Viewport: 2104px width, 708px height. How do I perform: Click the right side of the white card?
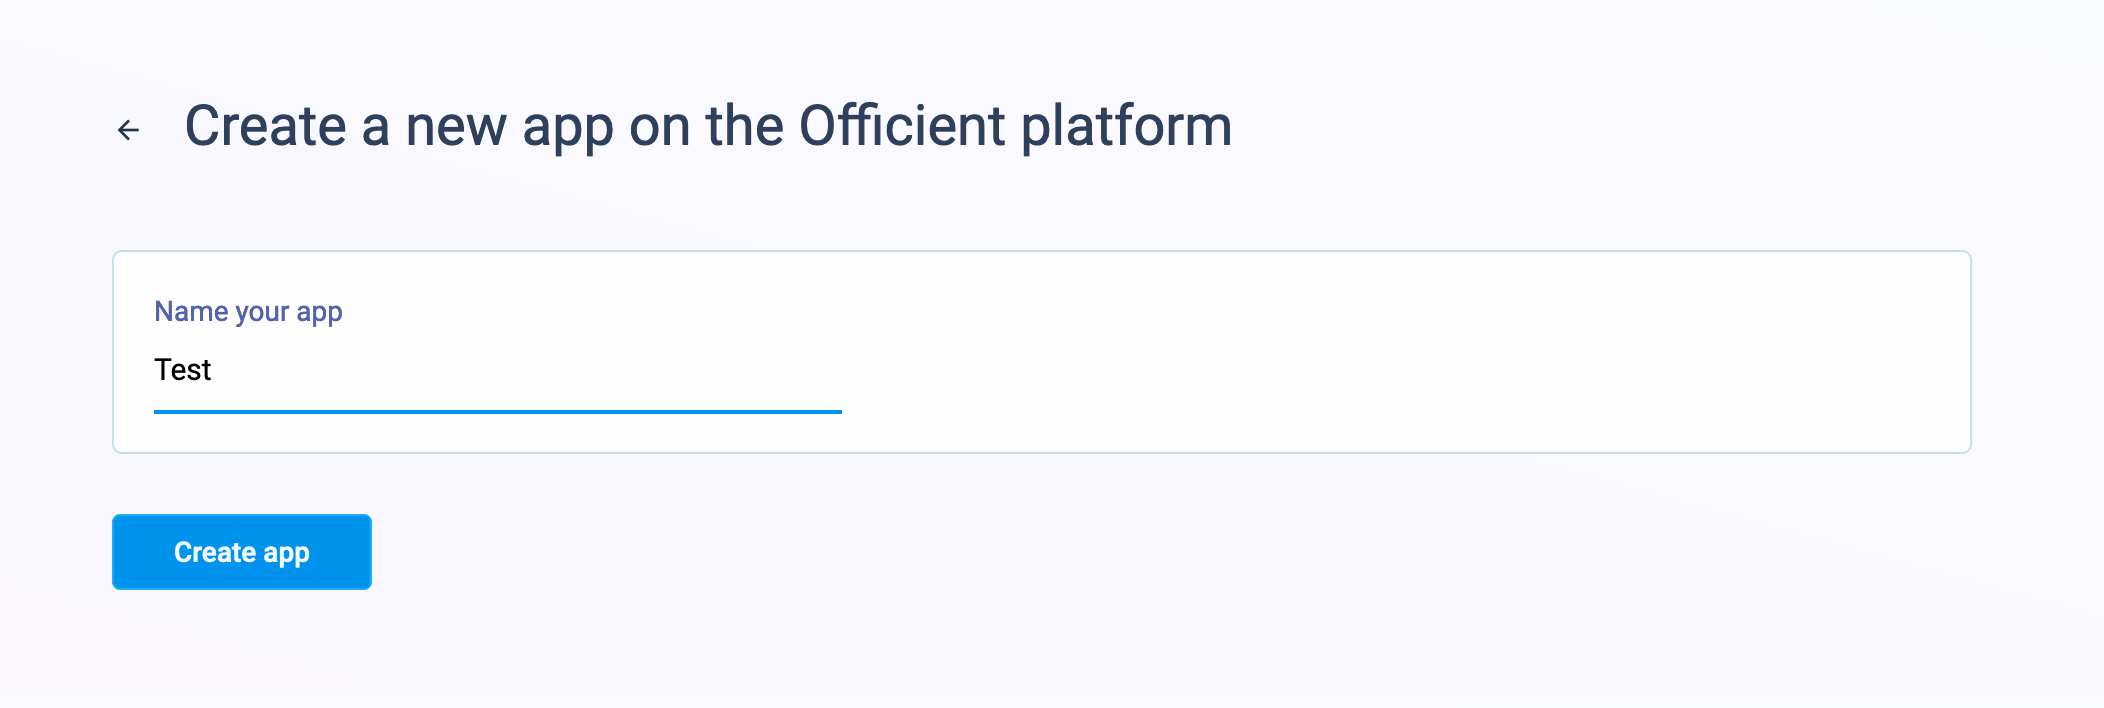(1800, 352)
